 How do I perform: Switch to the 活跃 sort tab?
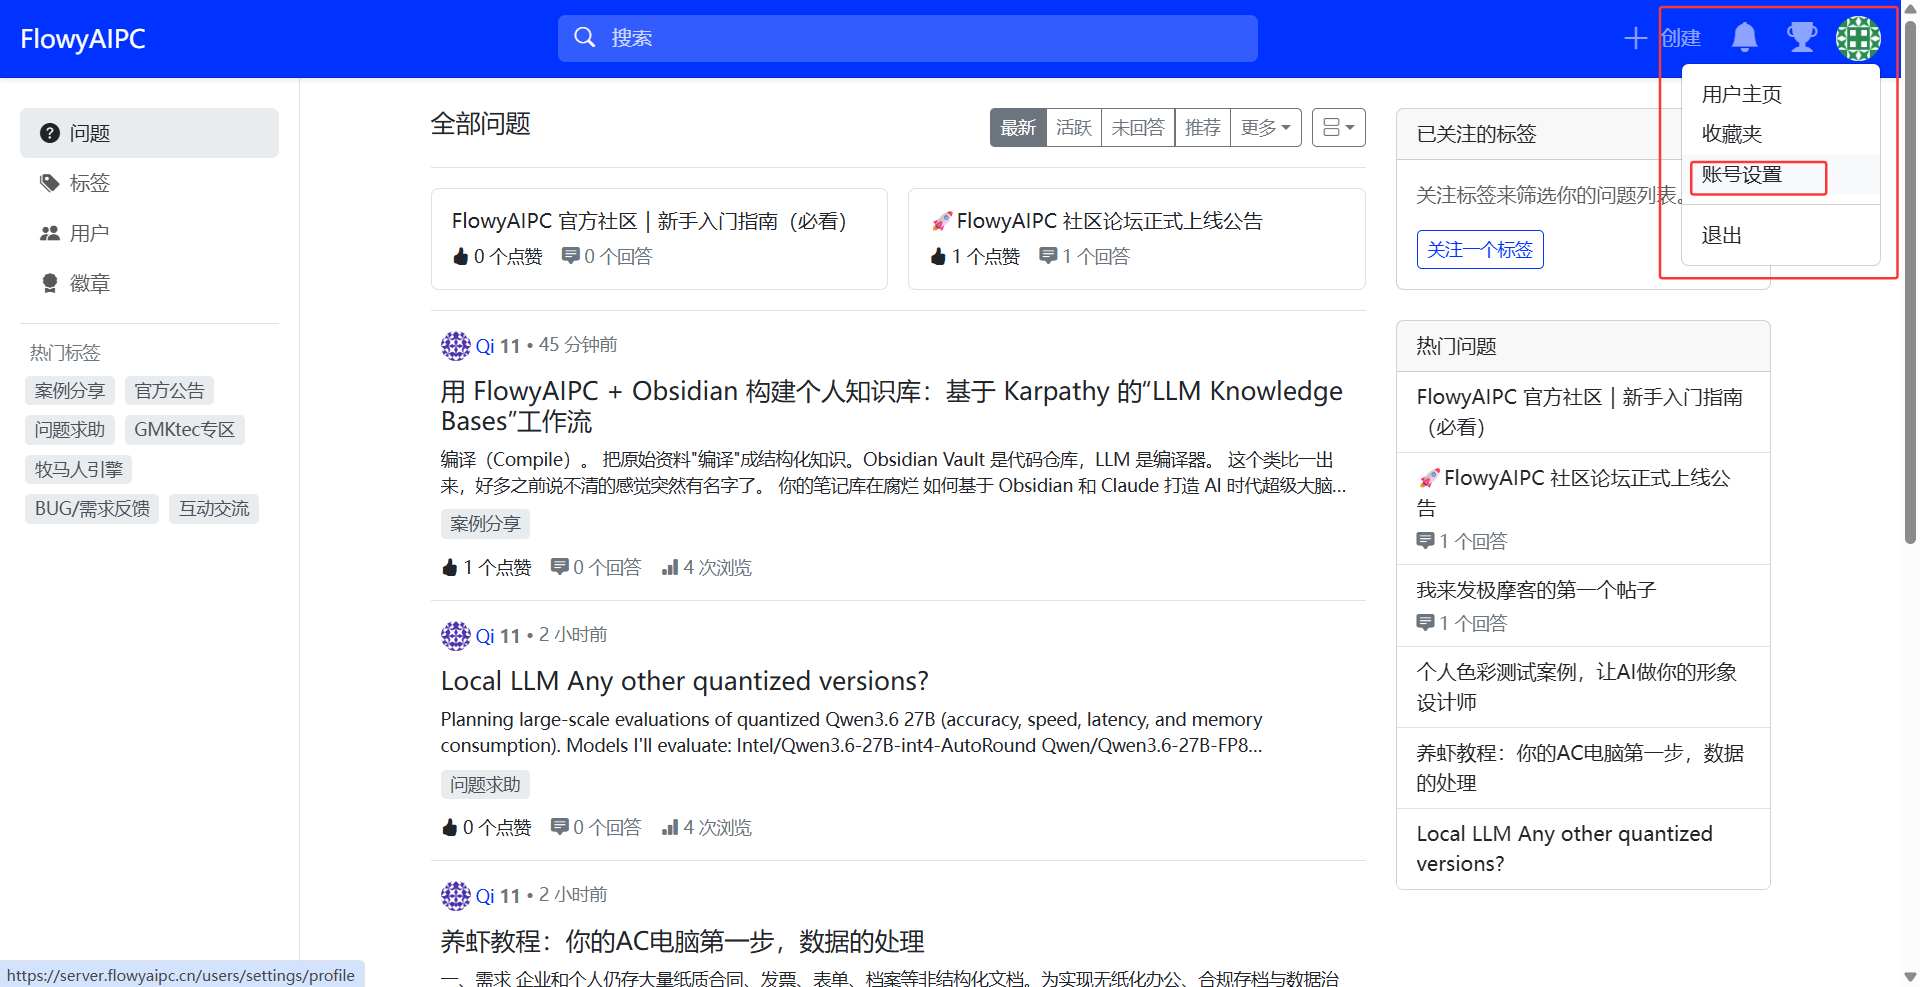1074,128
